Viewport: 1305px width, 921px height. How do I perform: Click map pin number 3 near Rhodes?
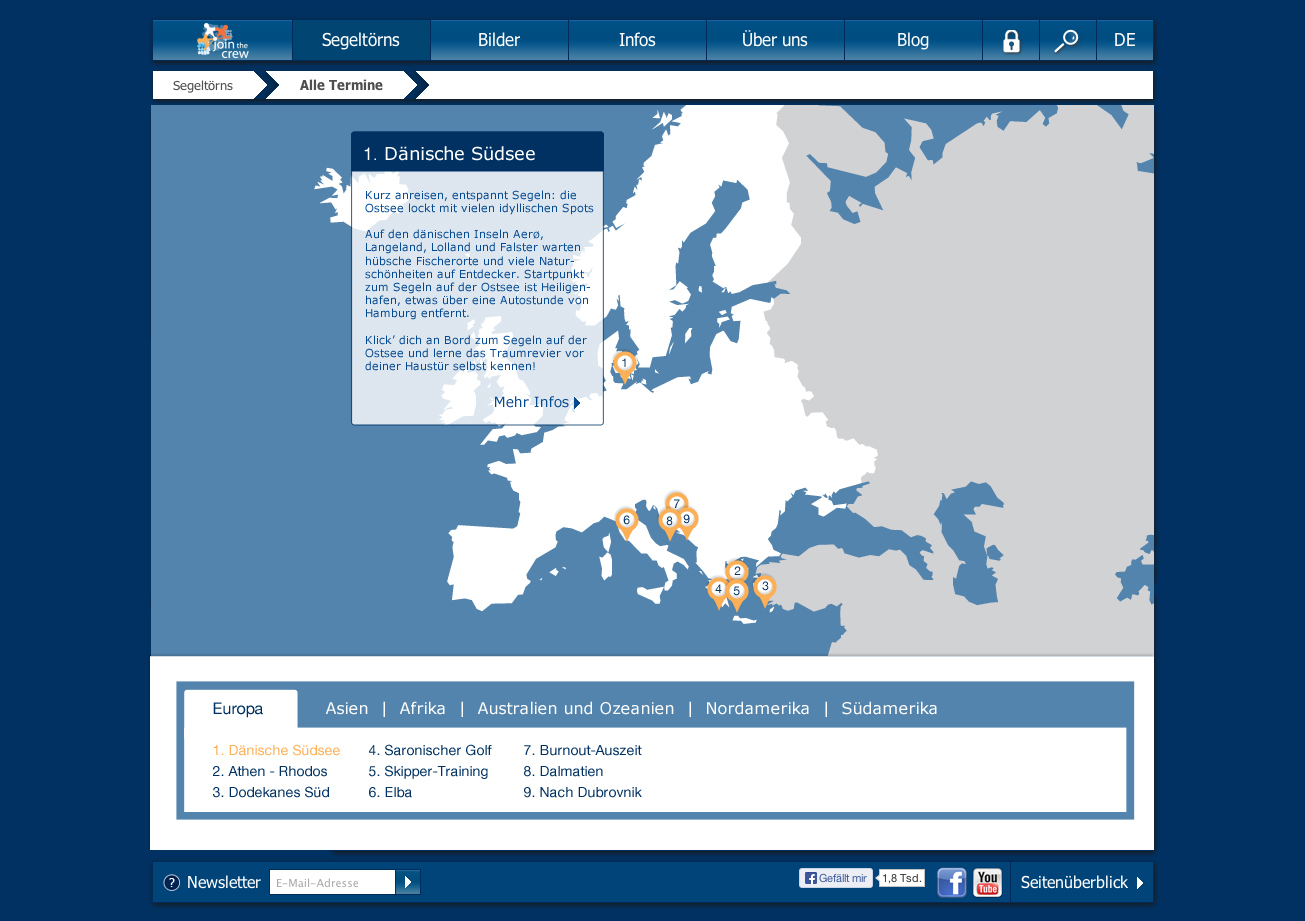tap(764, 588)
